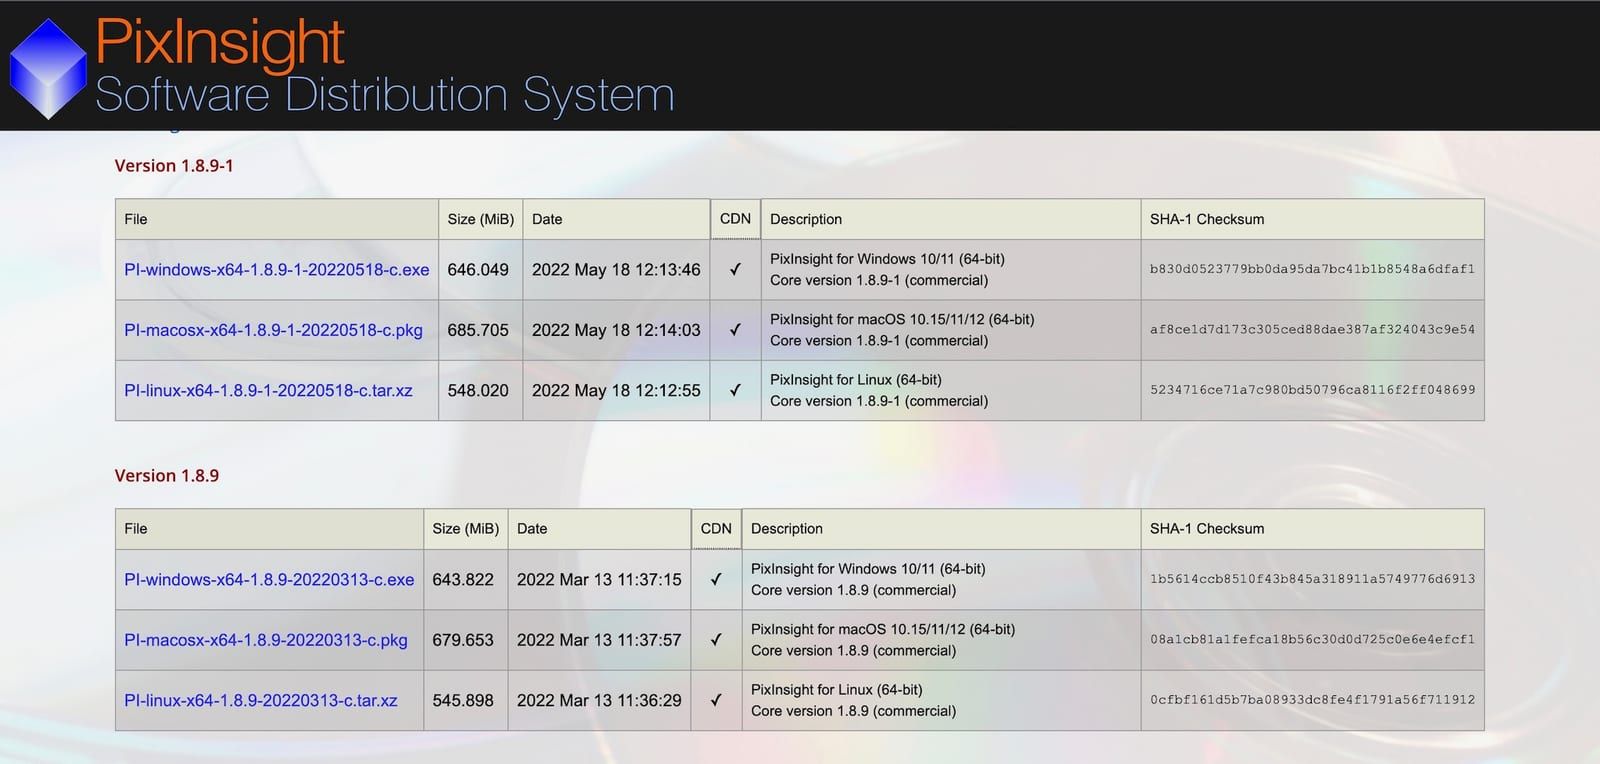This screenshot has height=764, width=1600.
Task: Click Description header in Version 1.8.9 table
Action: tap(787, 529)
